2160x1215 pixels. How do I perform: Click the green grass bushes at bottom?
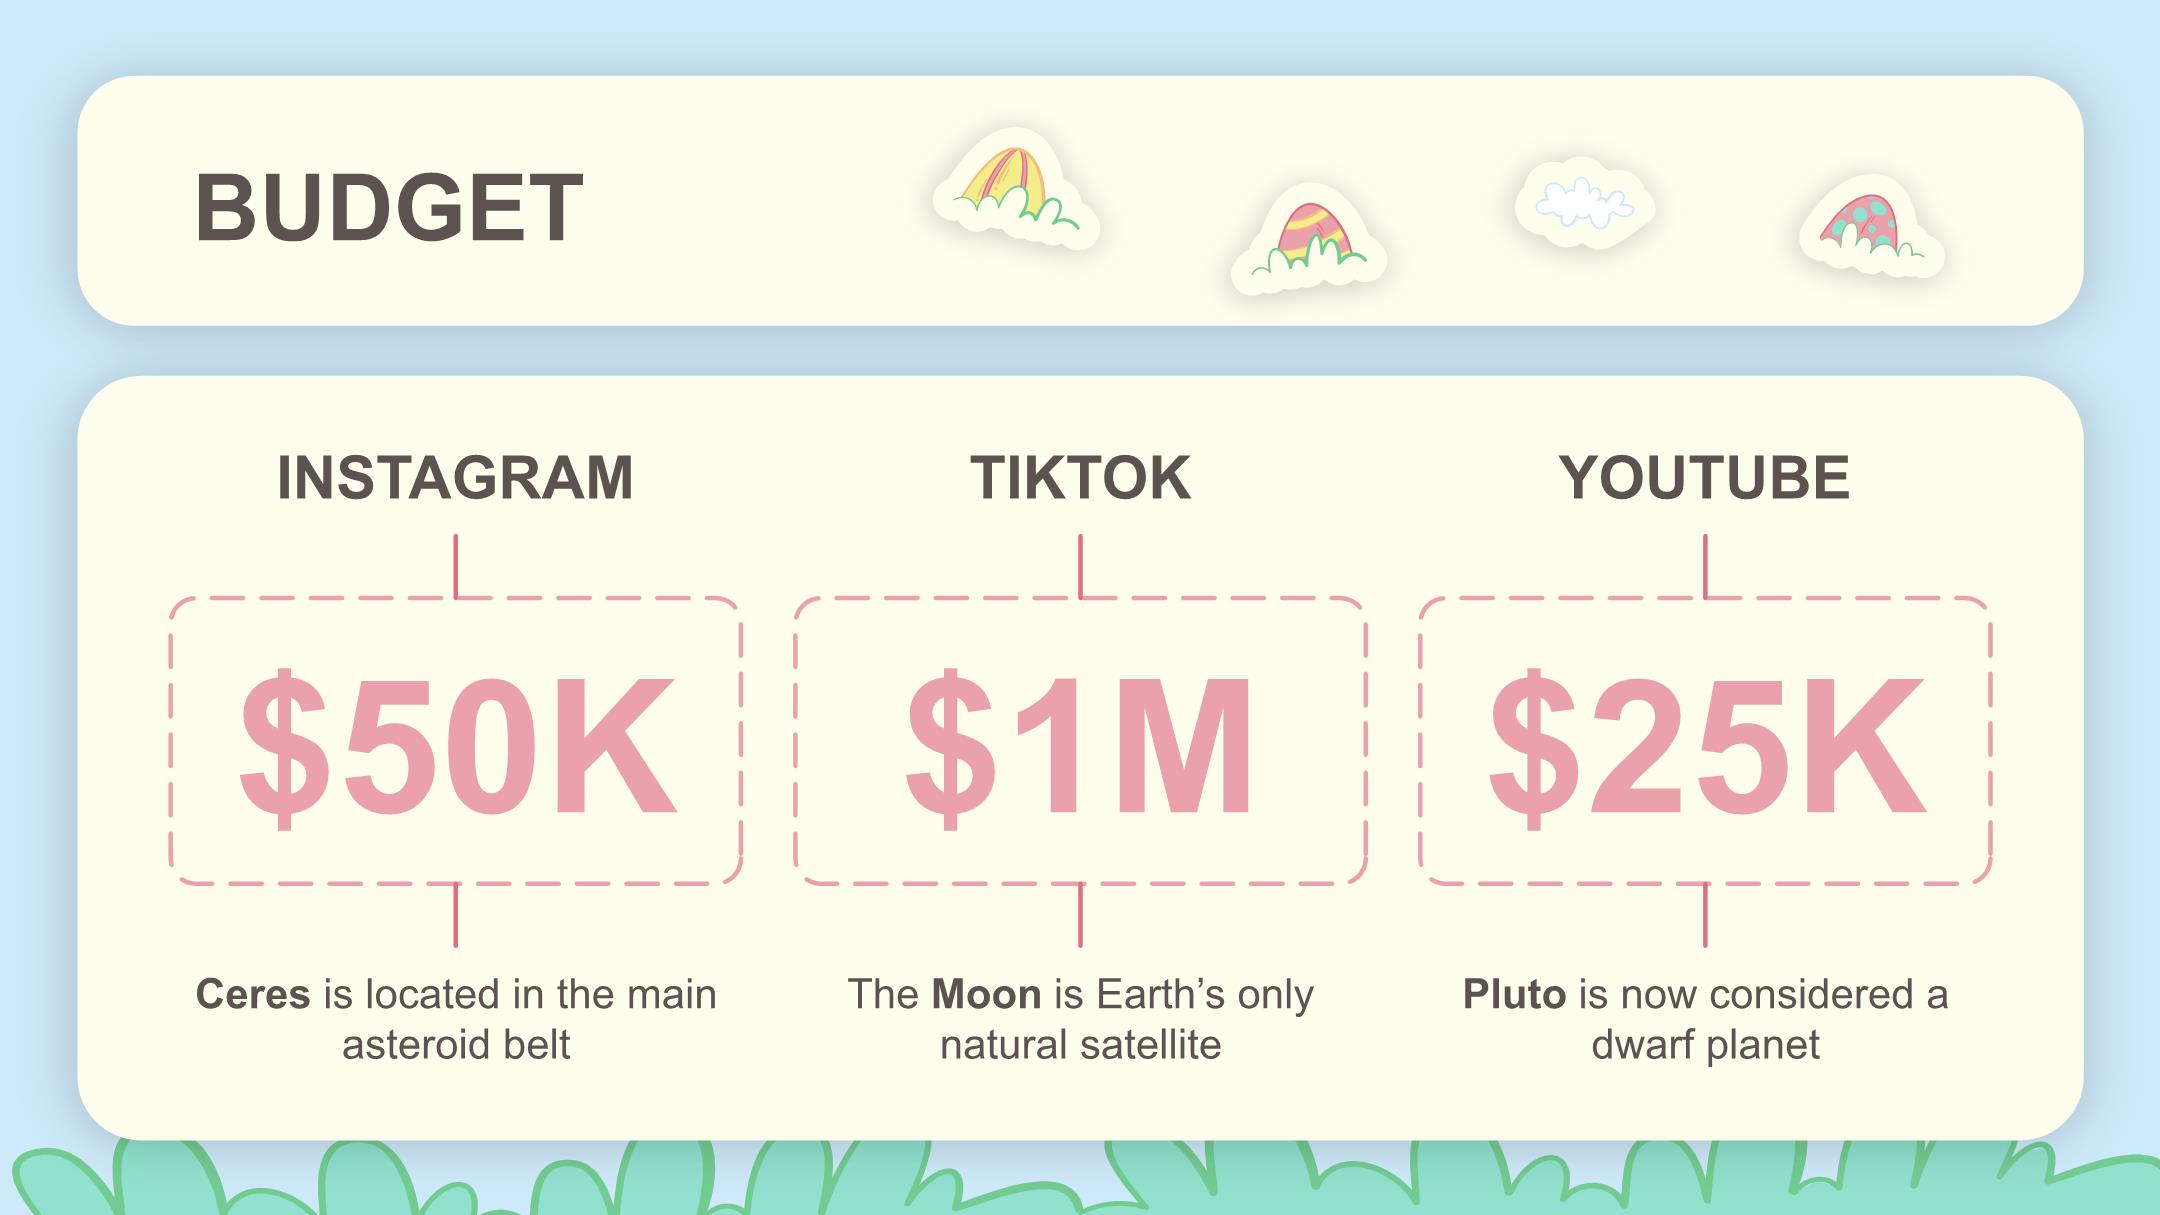[x=1080, y=1178]
